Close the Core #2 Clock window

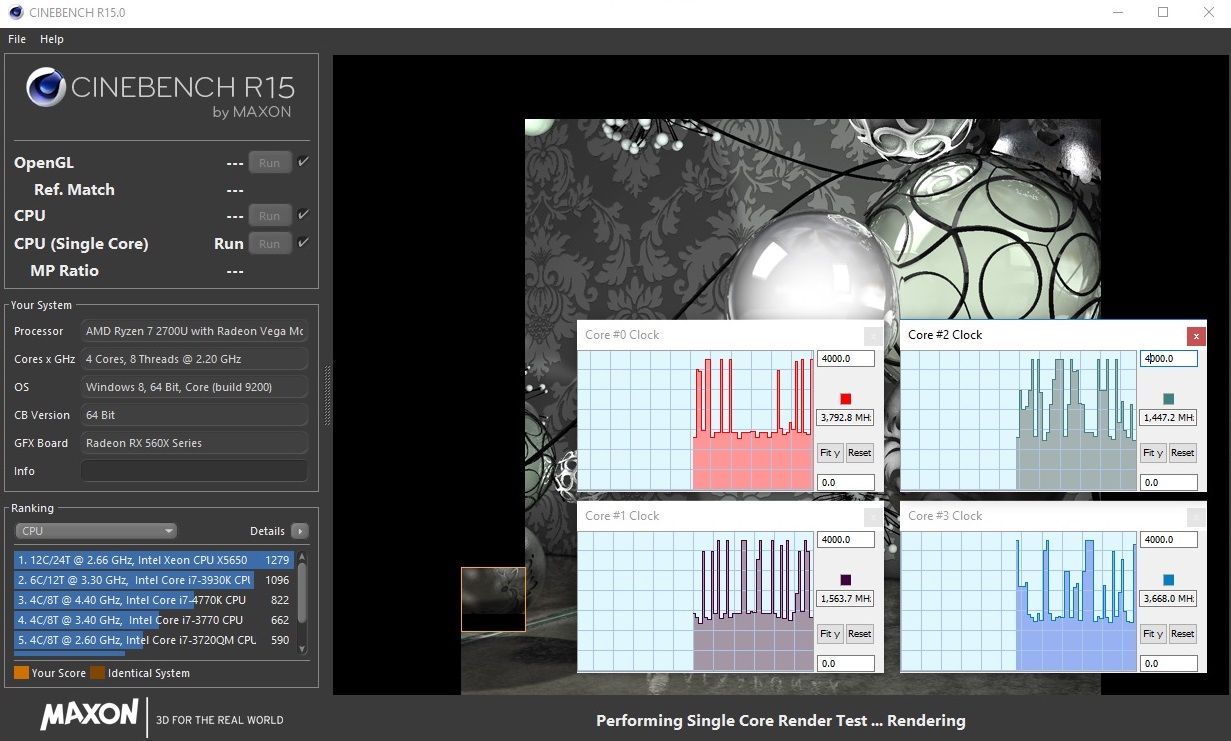point(1196,336)
